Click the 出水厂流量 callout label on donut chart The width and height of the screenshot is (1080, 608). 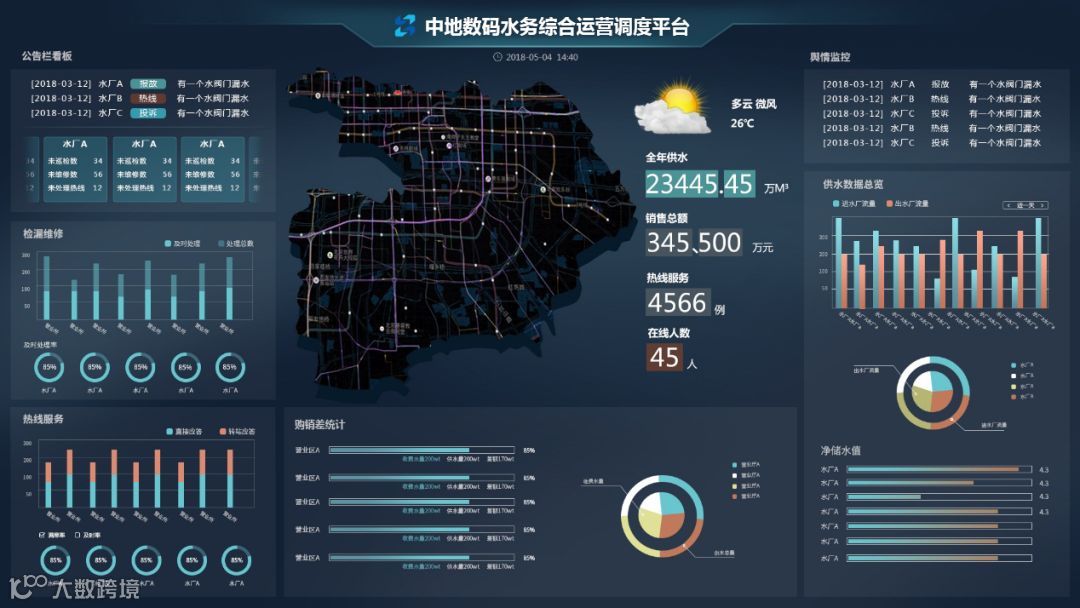(866, 370)
